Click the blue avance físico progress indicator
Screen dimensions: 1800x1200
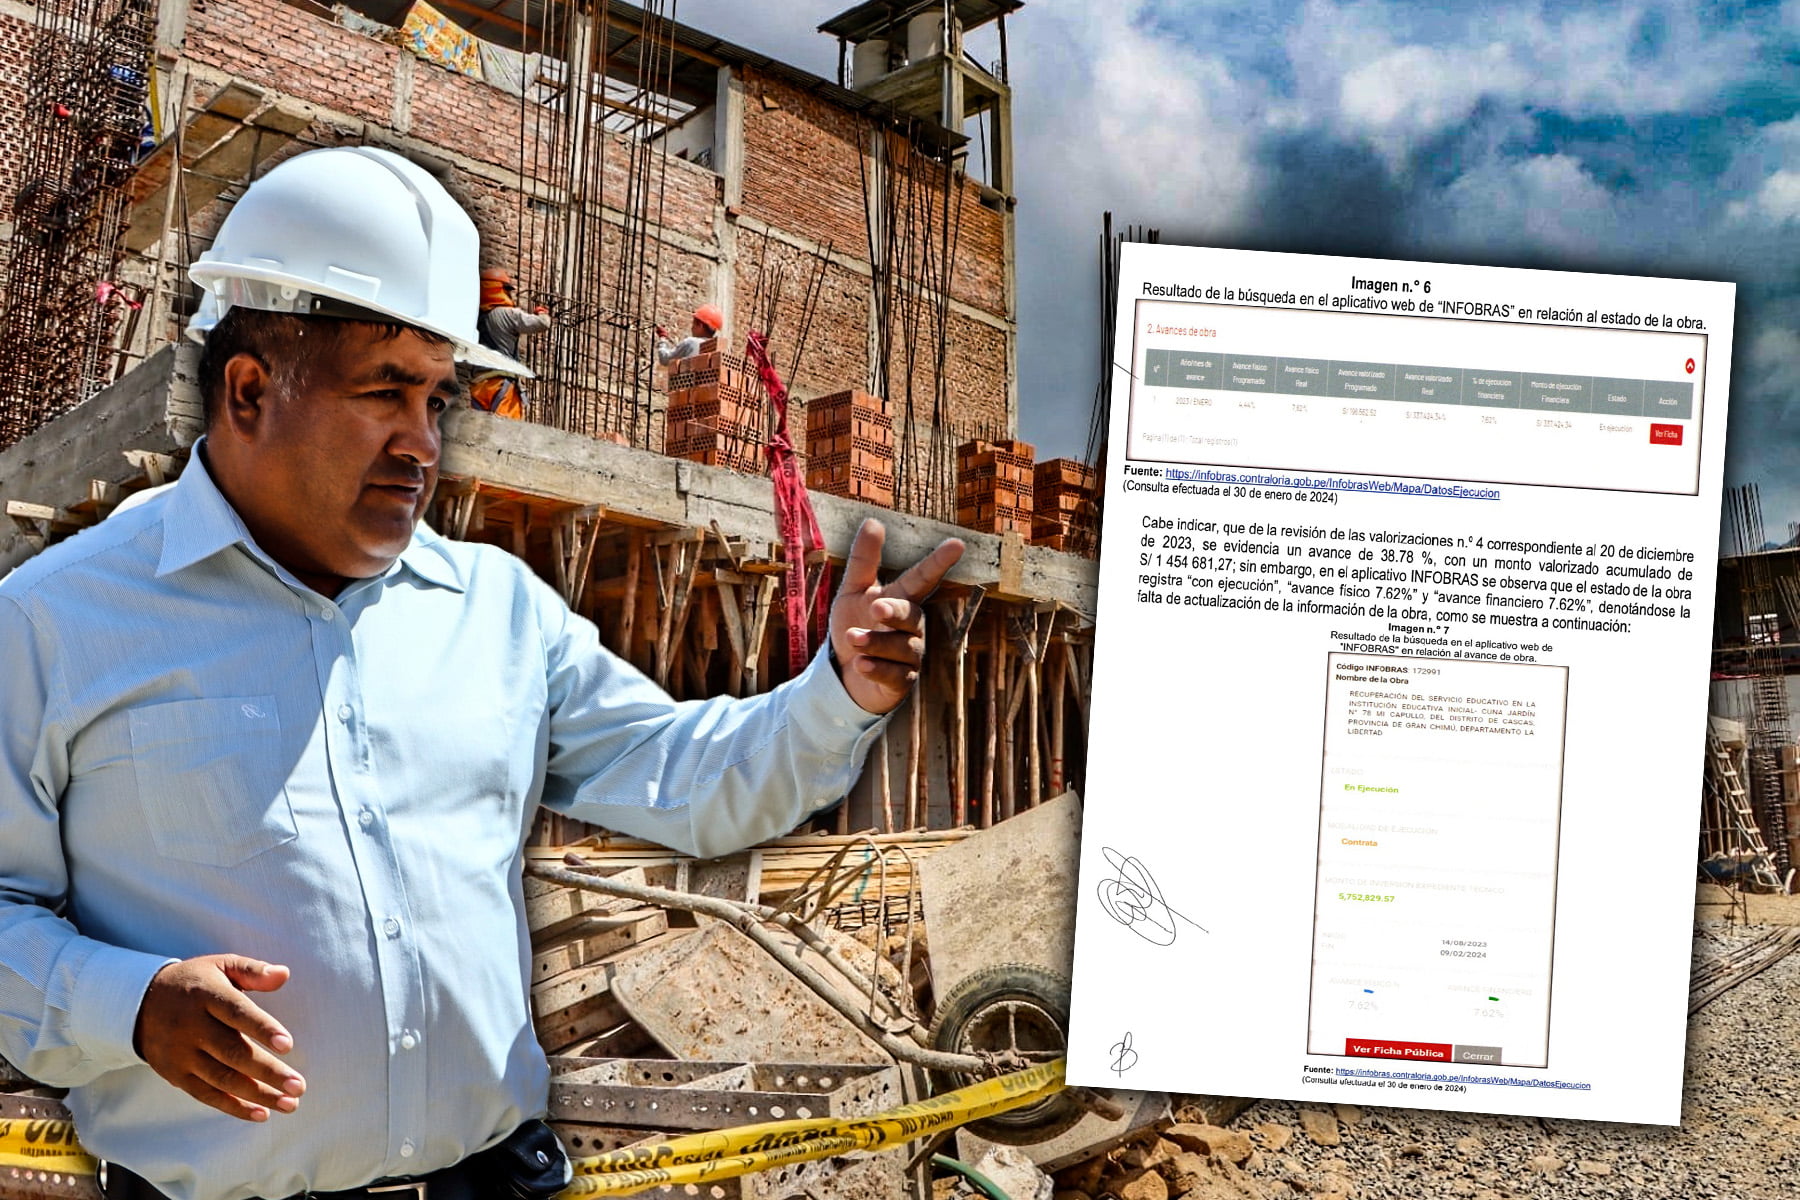click(x=1368, y=991)
